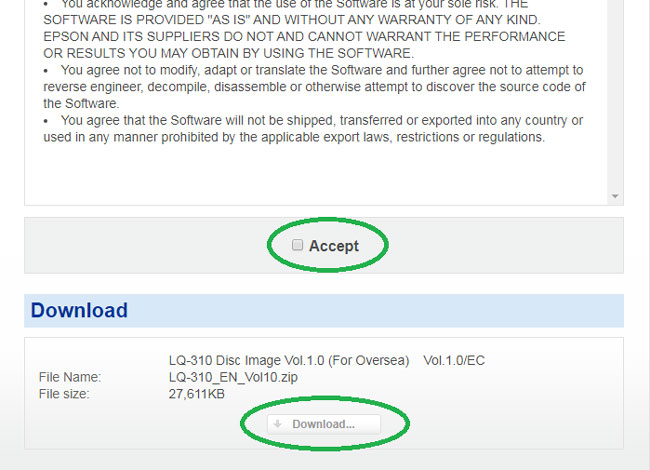
Task: Click the LQ-310 Disc Image title text
Action: [x=289, y=360]
